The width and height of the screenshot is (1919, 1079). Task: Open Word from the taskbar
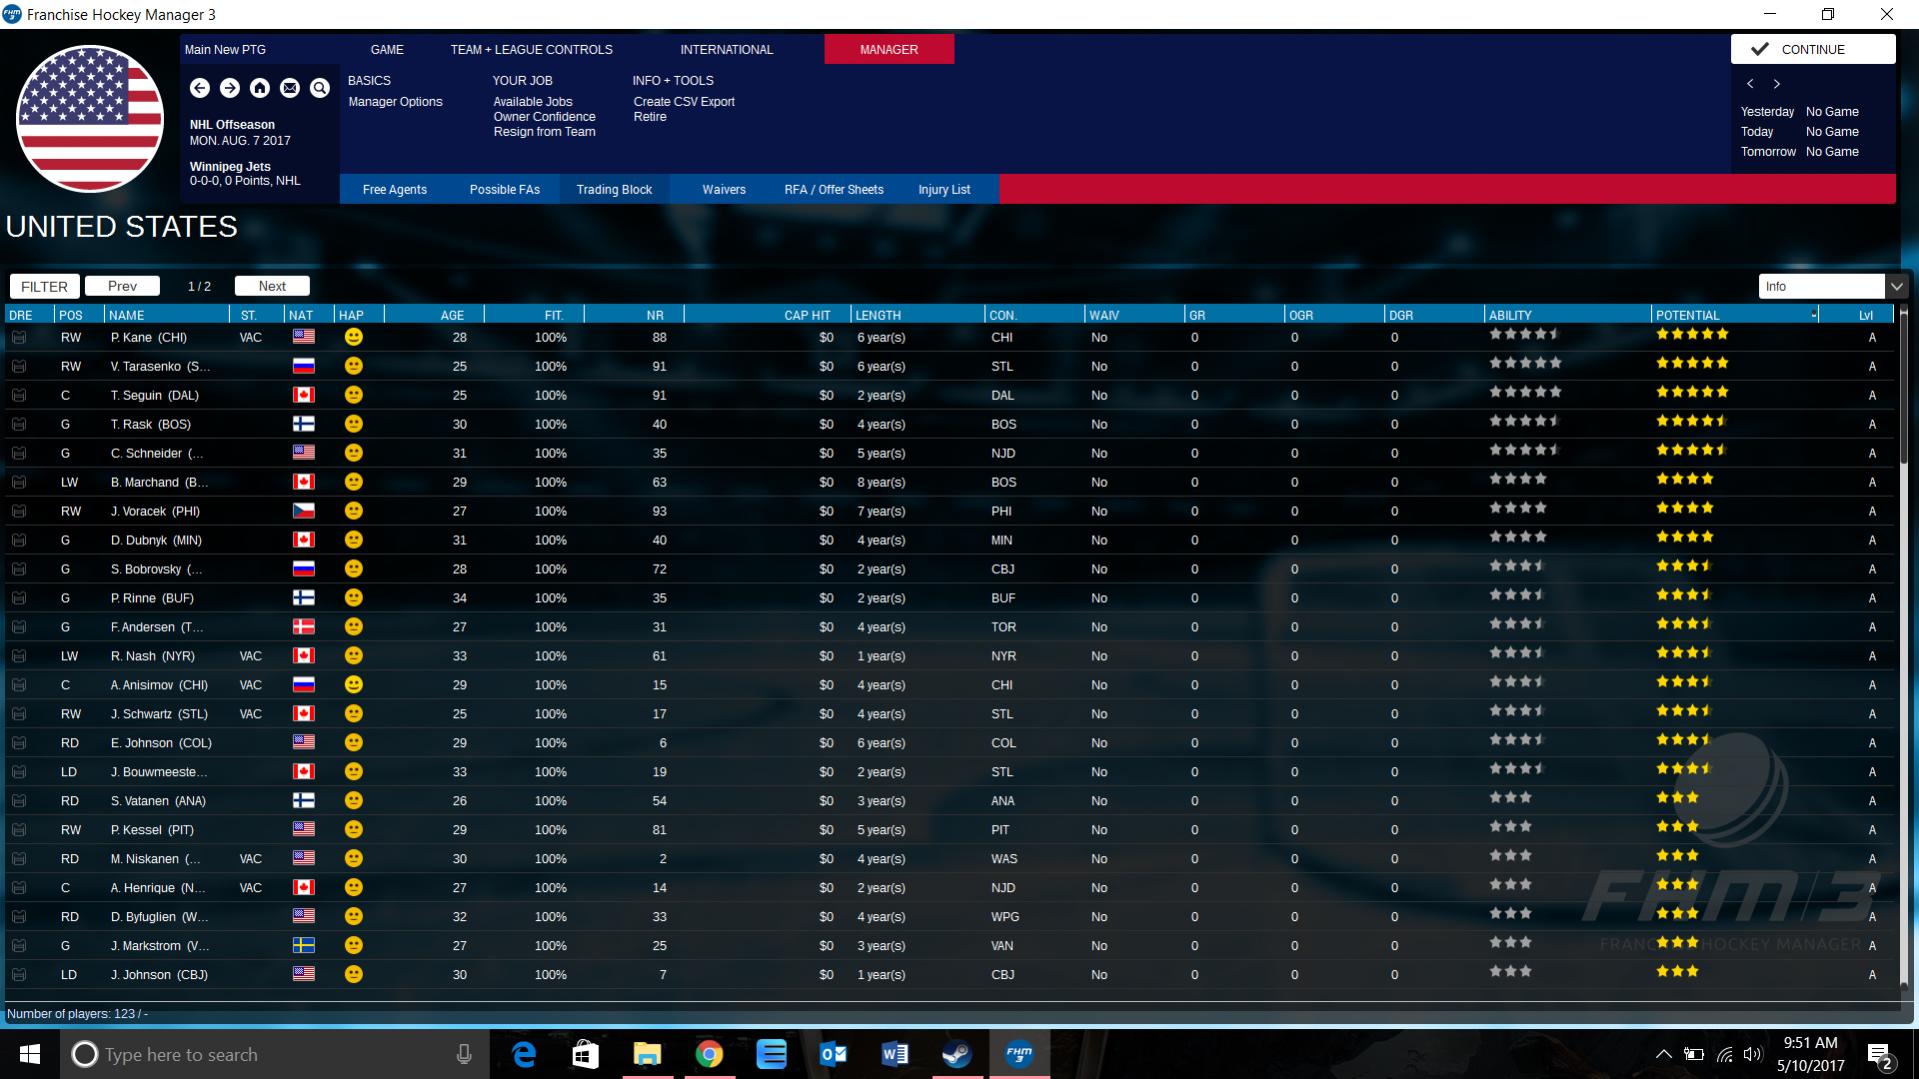[x=895, y=1054]
